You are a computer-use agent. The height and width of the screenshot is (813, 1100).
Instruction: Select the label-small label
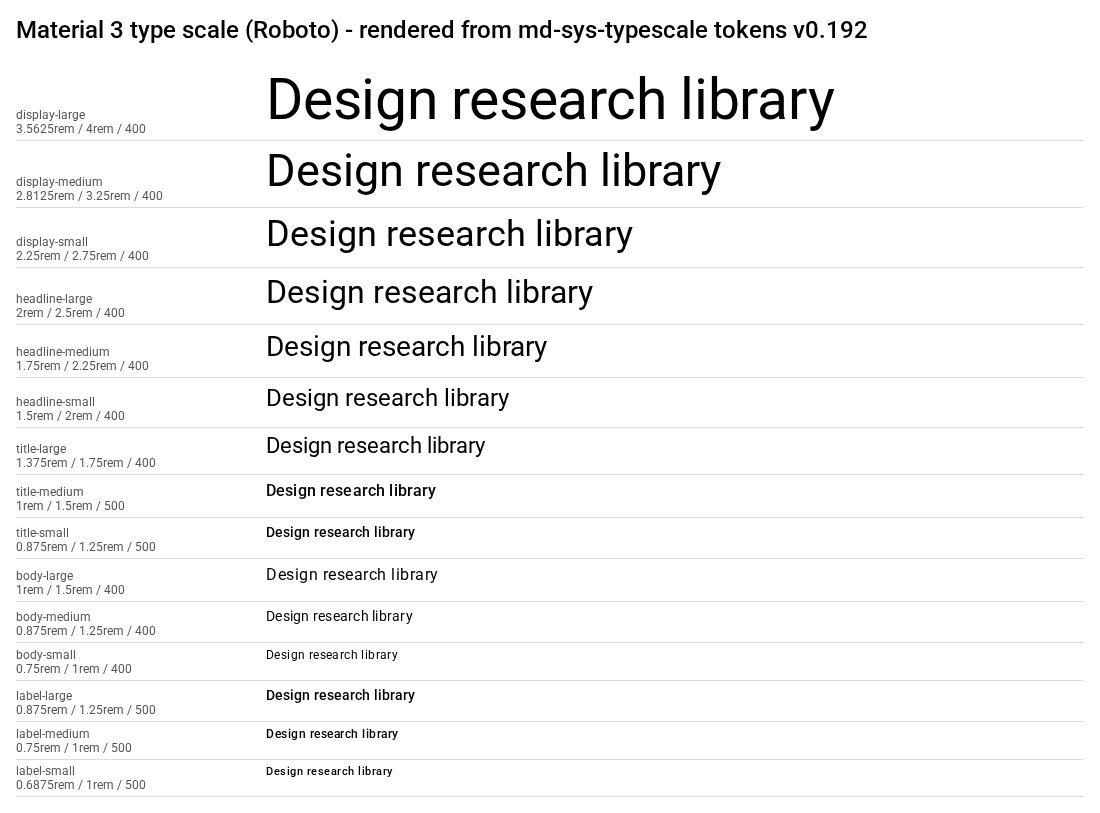pos(45,770)
